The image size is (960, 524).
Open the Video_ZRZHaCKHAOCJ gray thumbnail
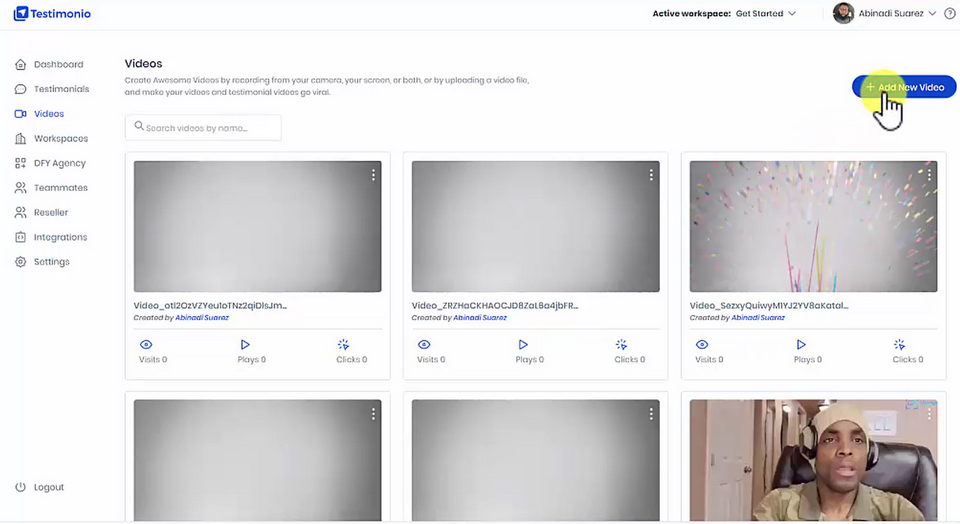point(535,226)
